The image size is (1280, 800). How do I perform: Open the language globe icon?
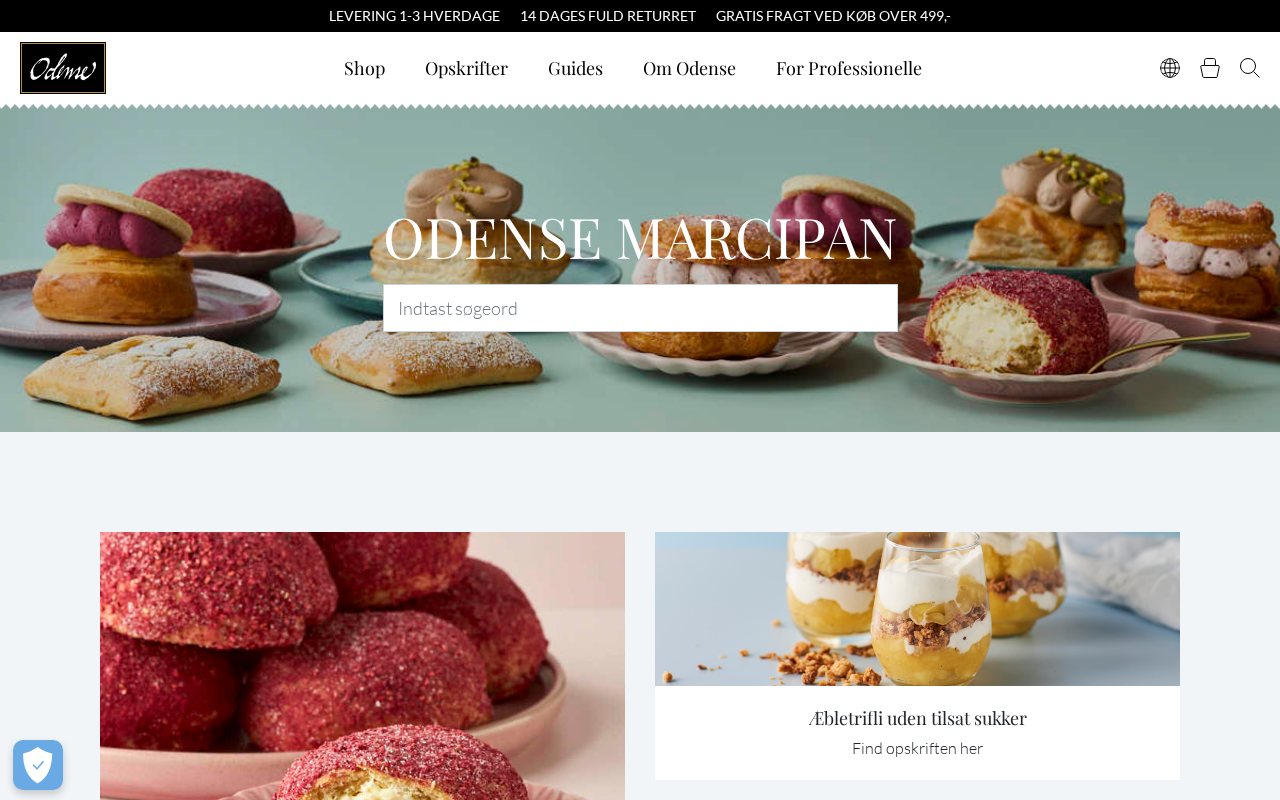1170,68
